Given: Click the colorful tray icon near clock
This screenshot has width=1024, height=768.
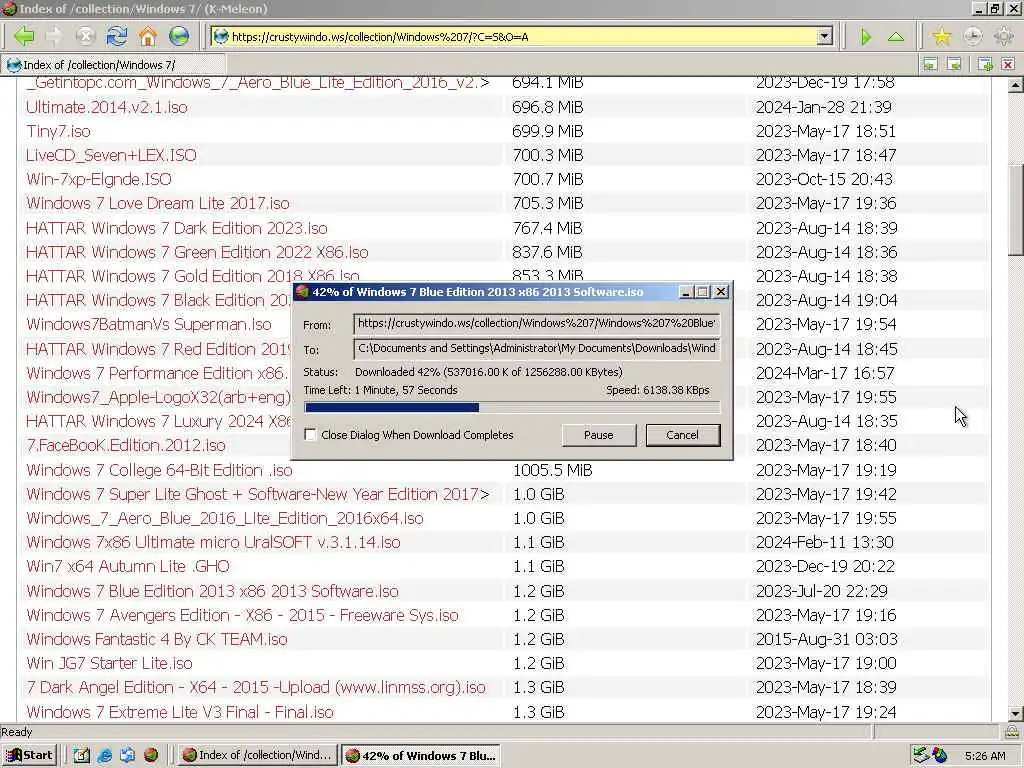Looking at the screenshot, I should 940,756.
